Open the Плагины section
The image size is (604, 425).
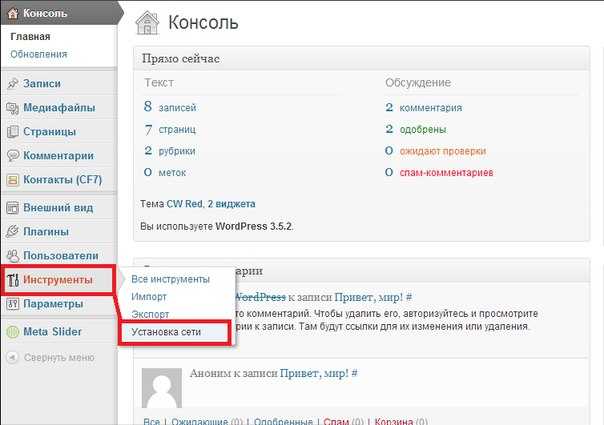(46, 232)
